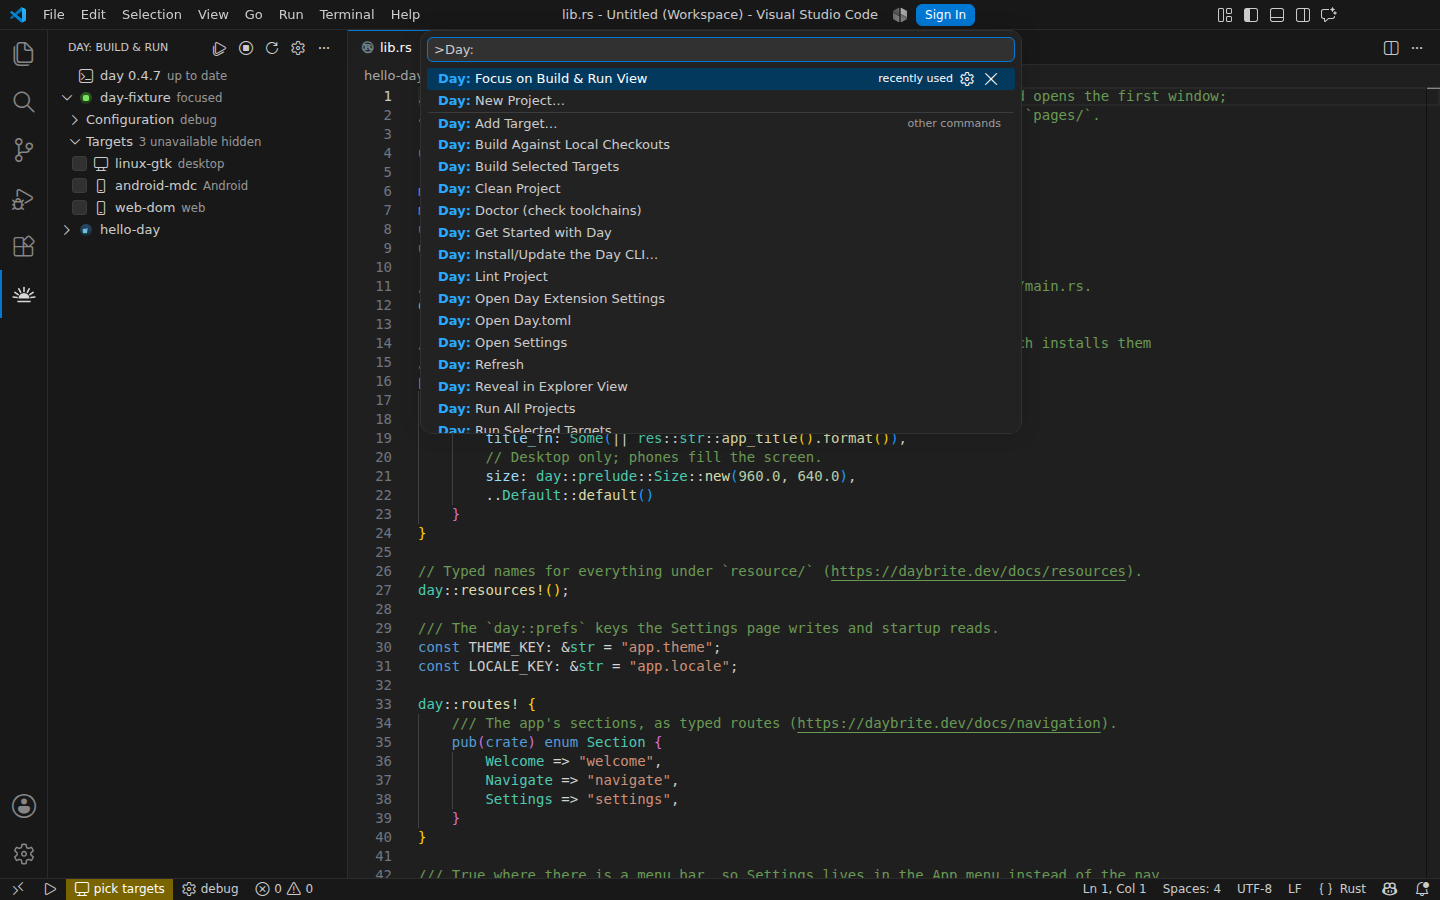This screenshot has width=1440, height=900.
Task: Open editor more actions ellipsis
Action: pyautogui.click(x=1417, y=48)
